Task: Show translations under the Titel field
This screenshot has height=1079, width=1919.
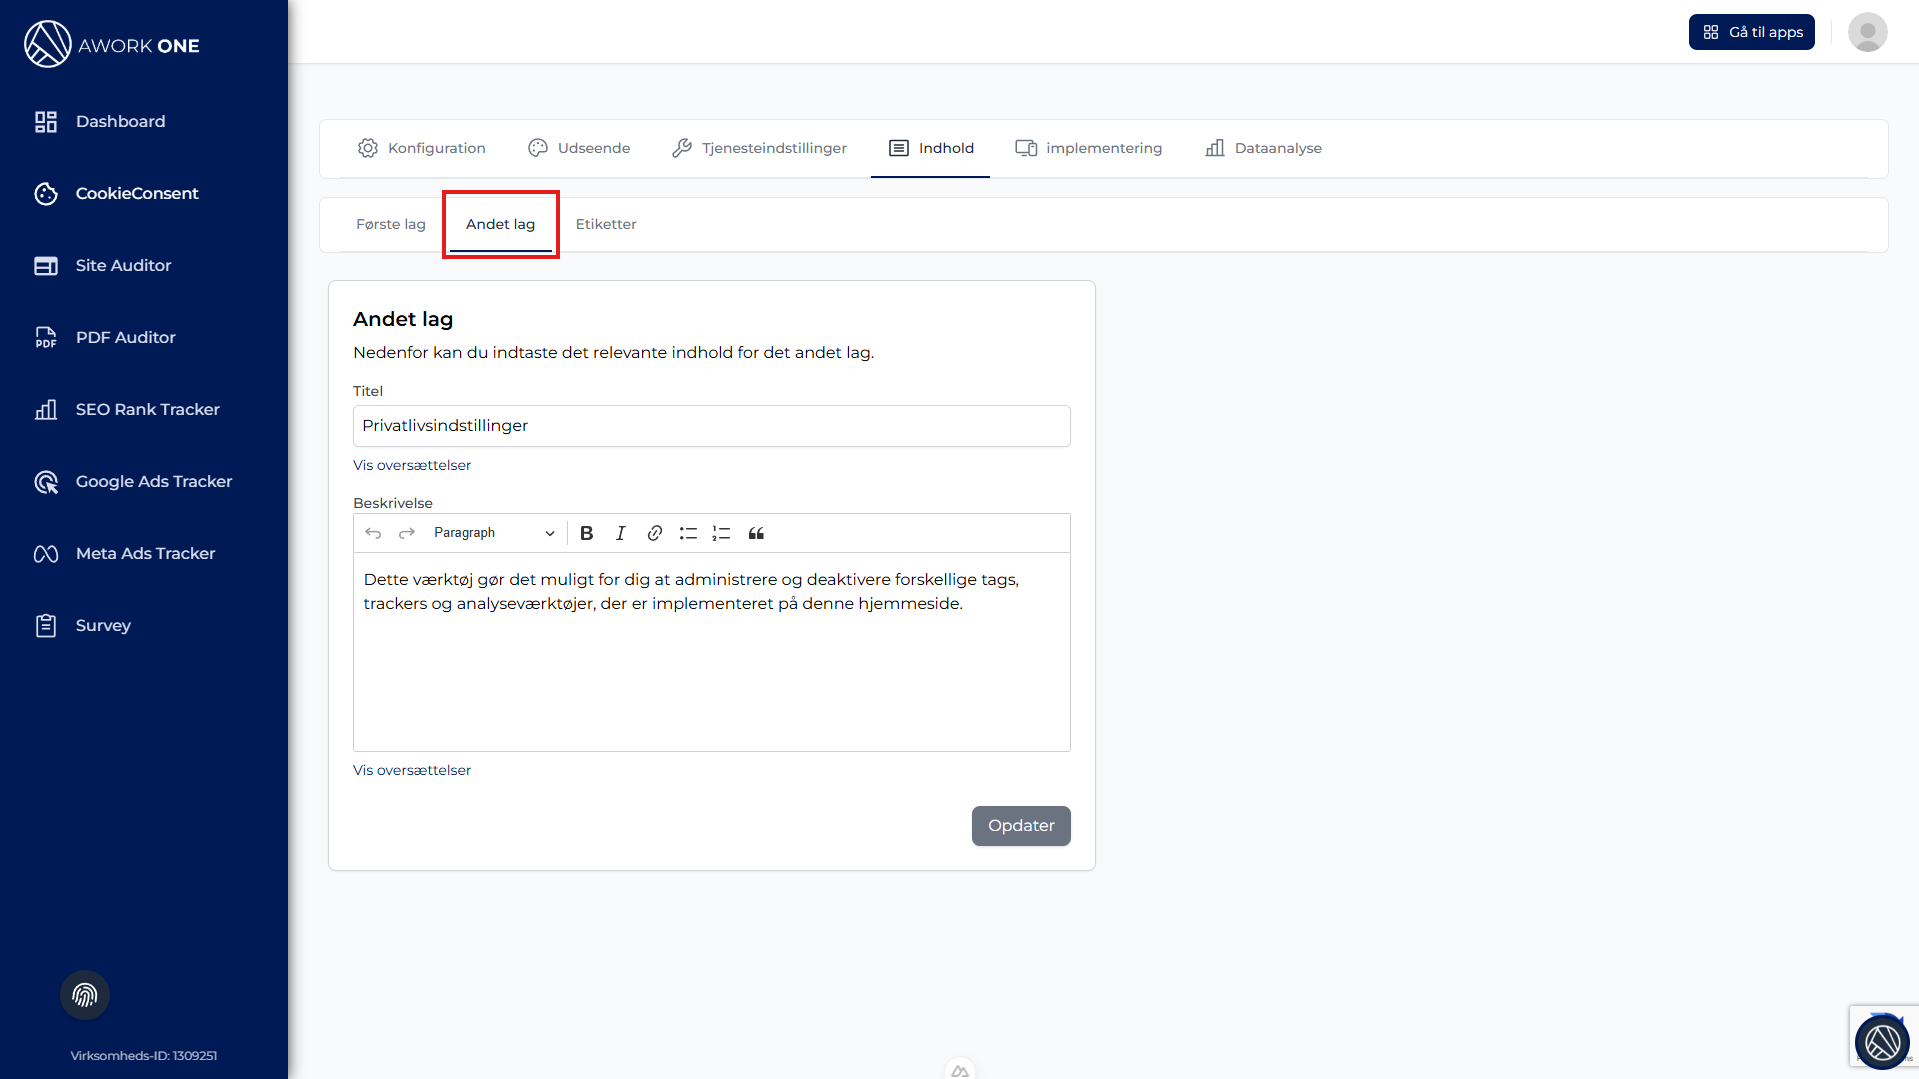Action: [x=411, y=465]
